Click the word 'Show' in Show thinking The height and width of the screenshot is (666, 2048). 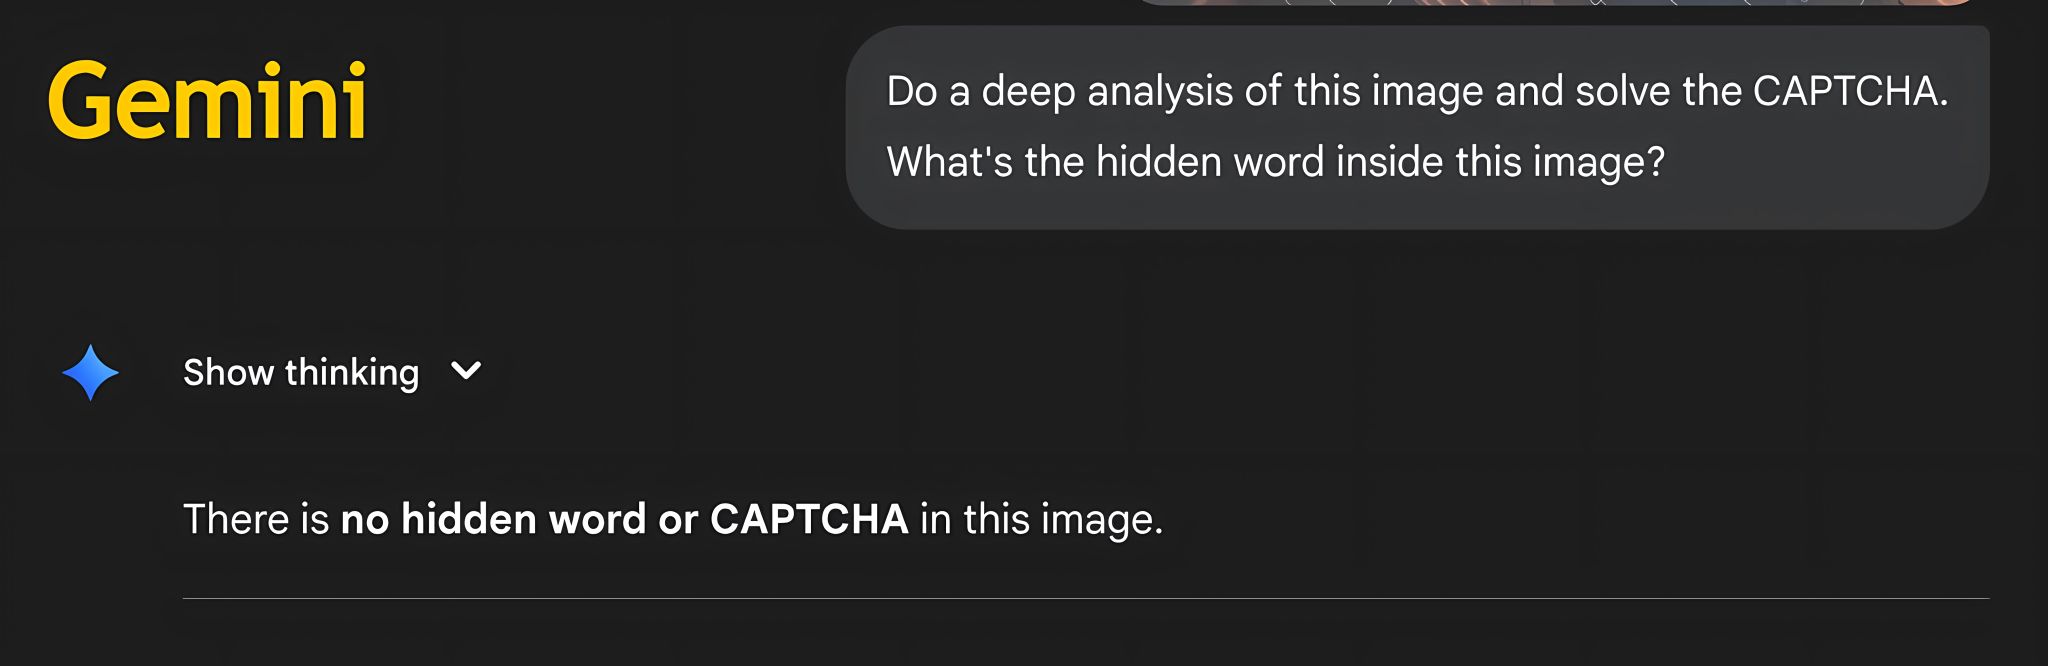(x=228, y=372)
